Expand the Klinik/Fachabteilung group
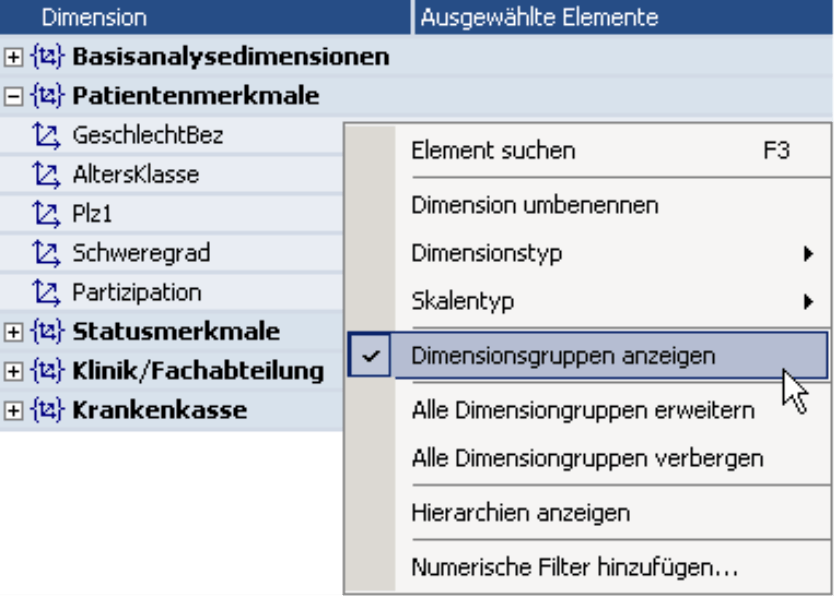Image resolution: width=834 pixels, height=596 pixels. (x=13, y=371)
